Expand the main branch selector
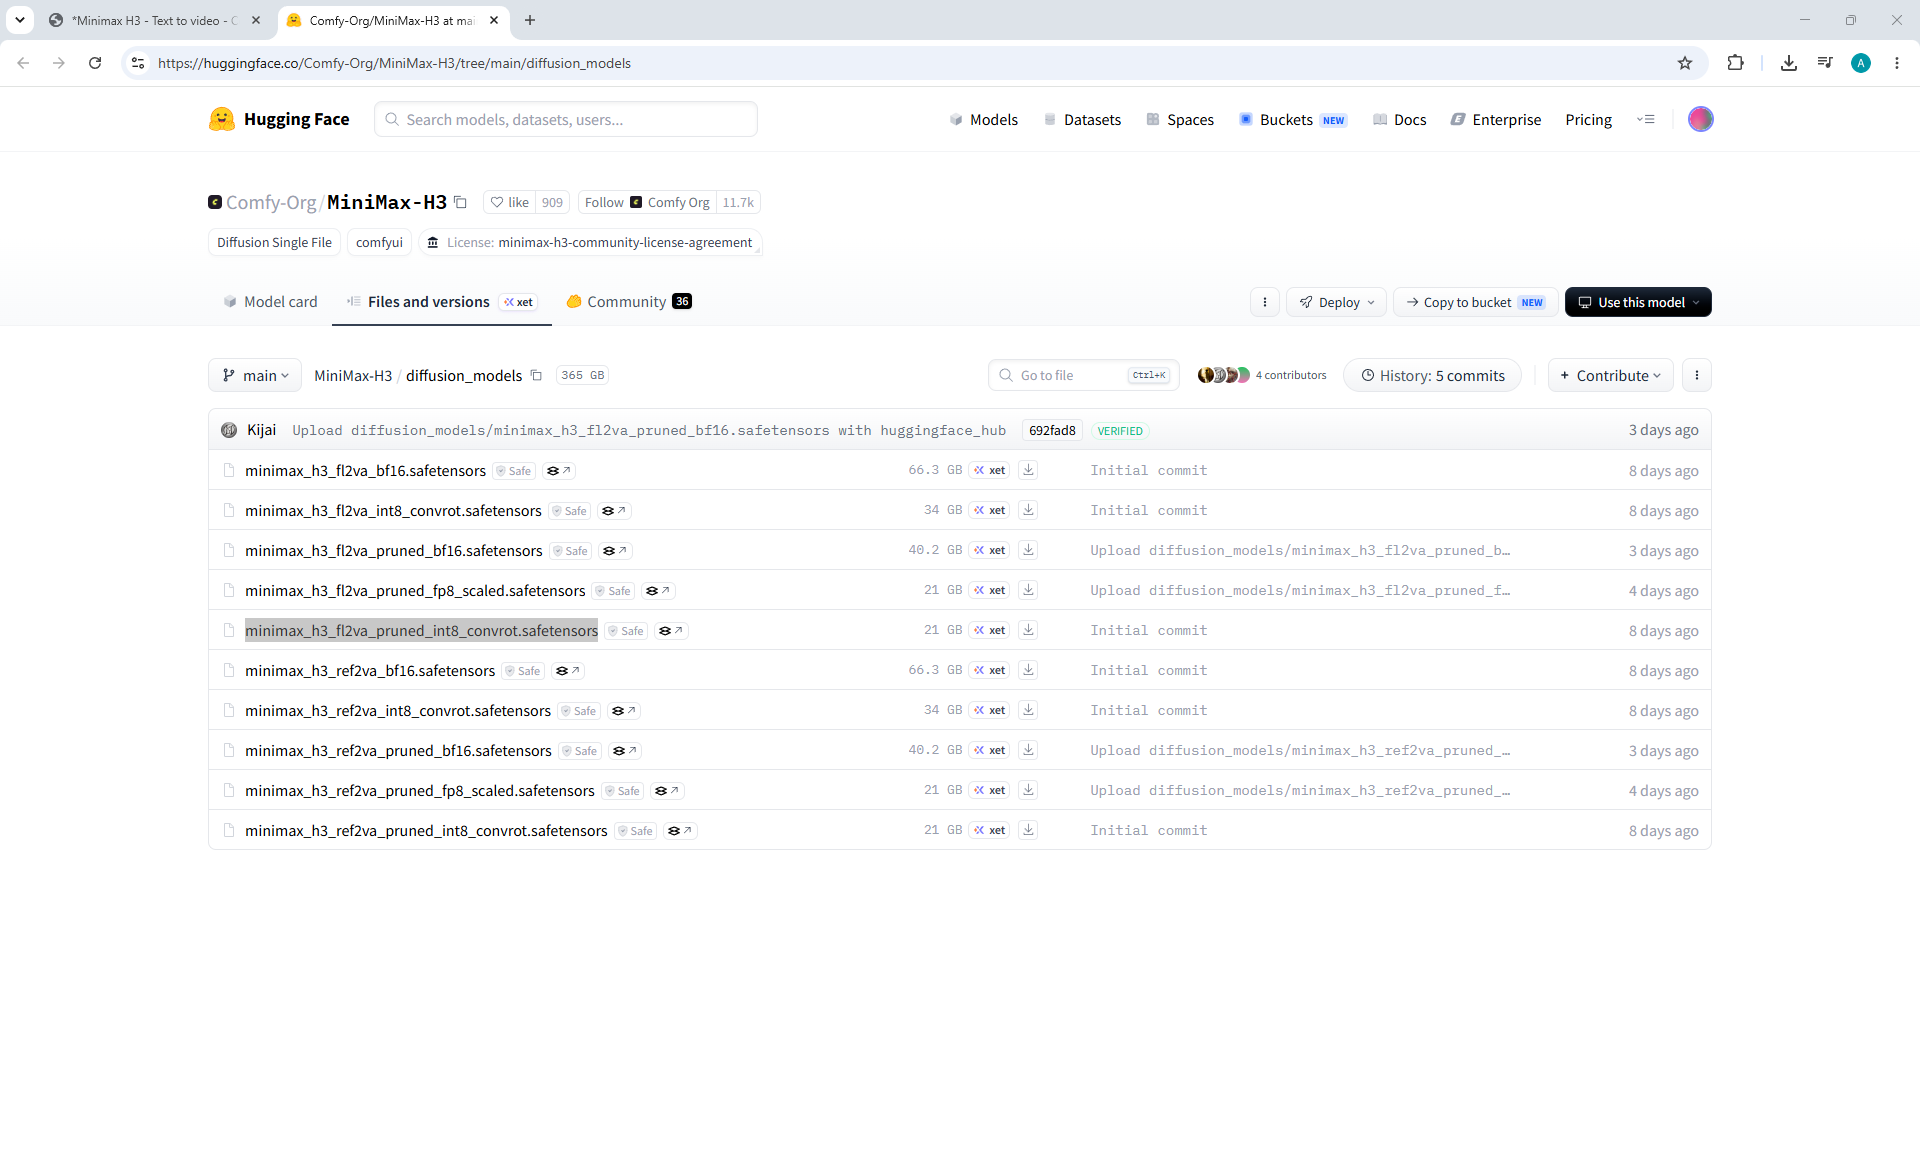Image resolution: width=1920 pixels, height=1151 pixels. pyautogui.click(x=255, y=375)
